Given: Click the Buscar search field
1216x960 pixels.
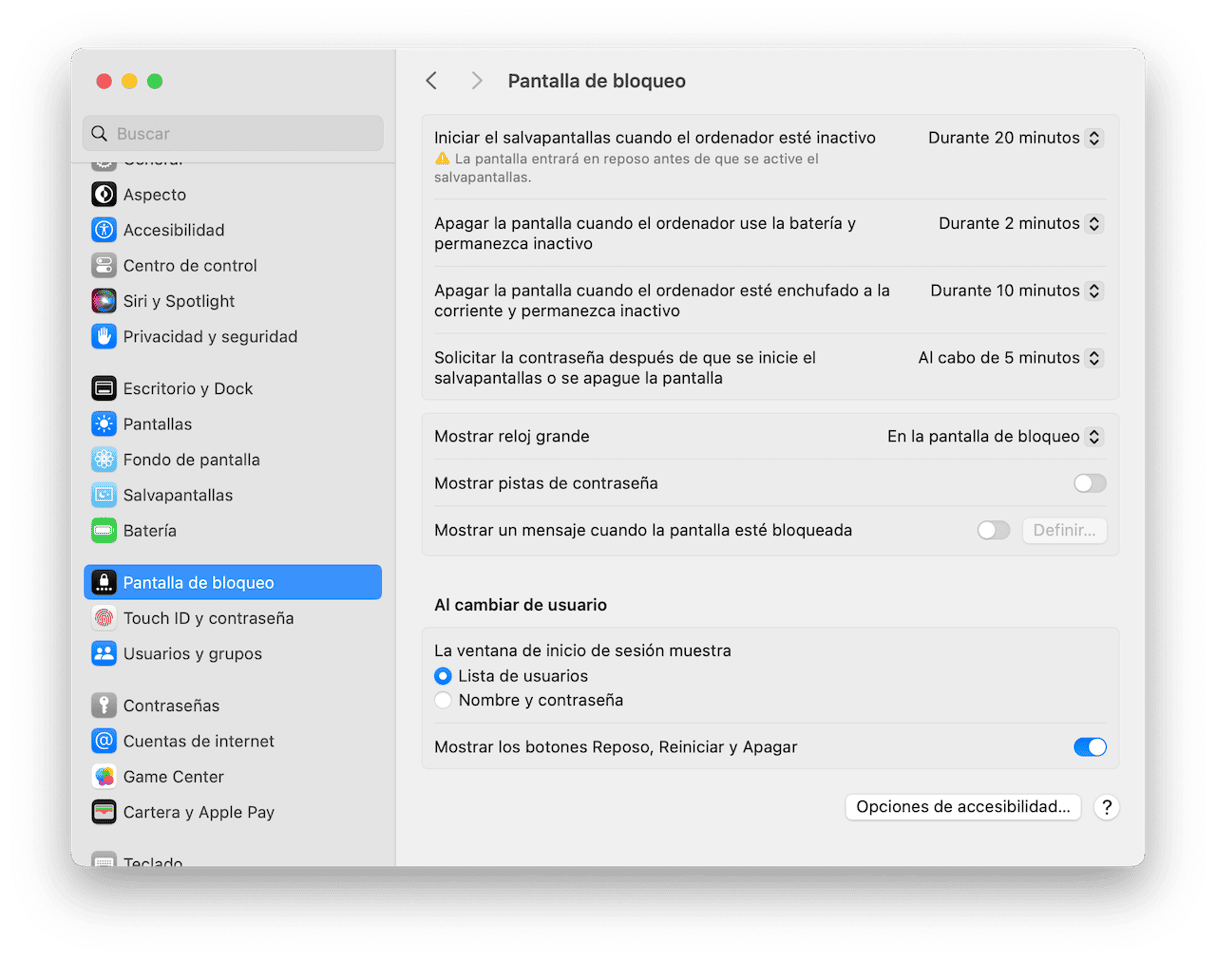Looking at the screenshot, I should (233, 133).
